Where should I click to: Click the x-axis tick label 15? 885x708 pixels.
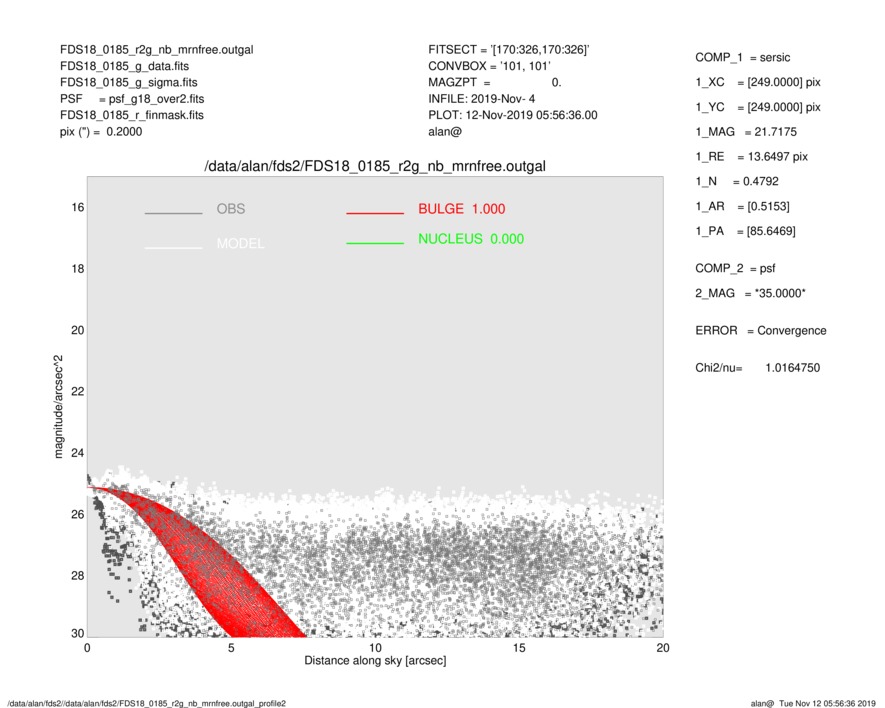519,648
